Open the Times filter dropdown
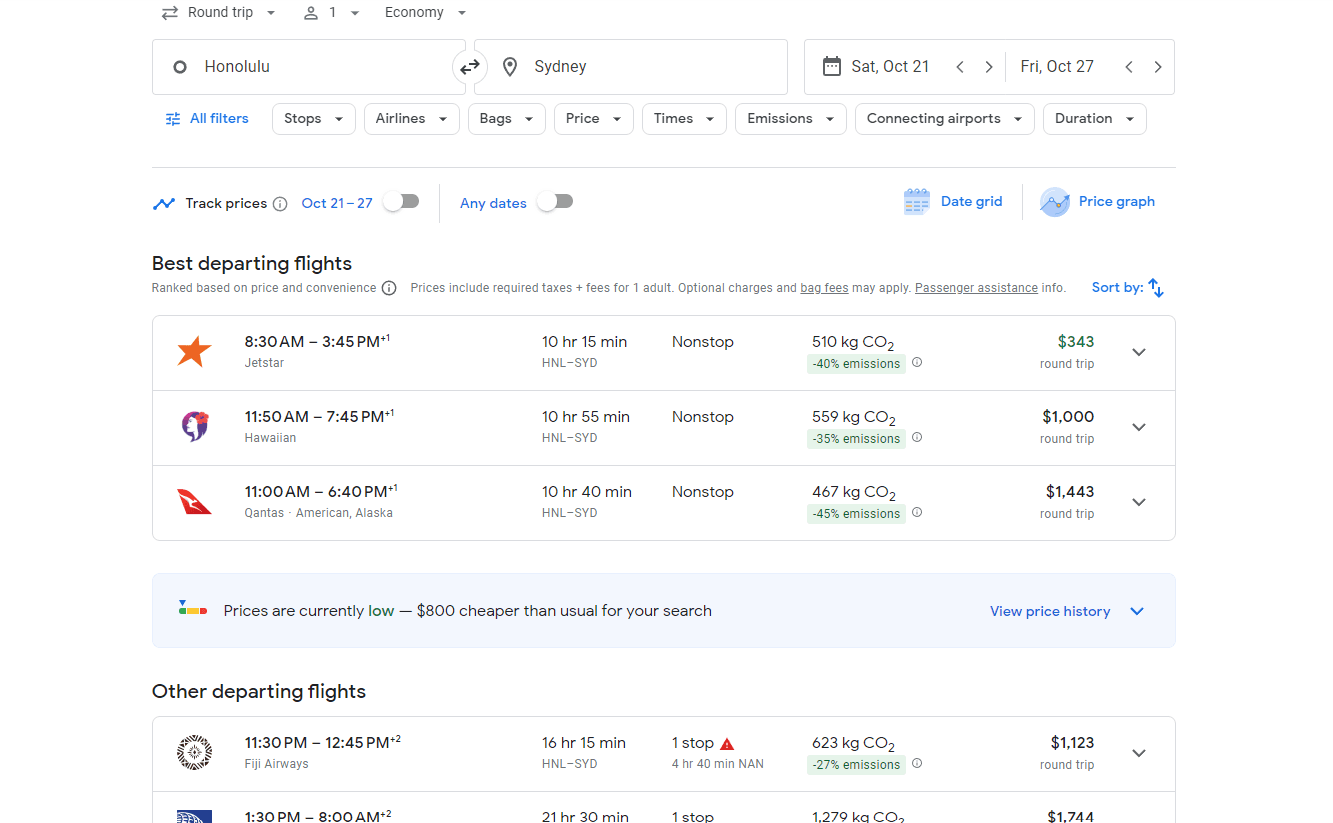Image resolution: width=1333 pixels, height=823 pixels. [x=684, y=119]
